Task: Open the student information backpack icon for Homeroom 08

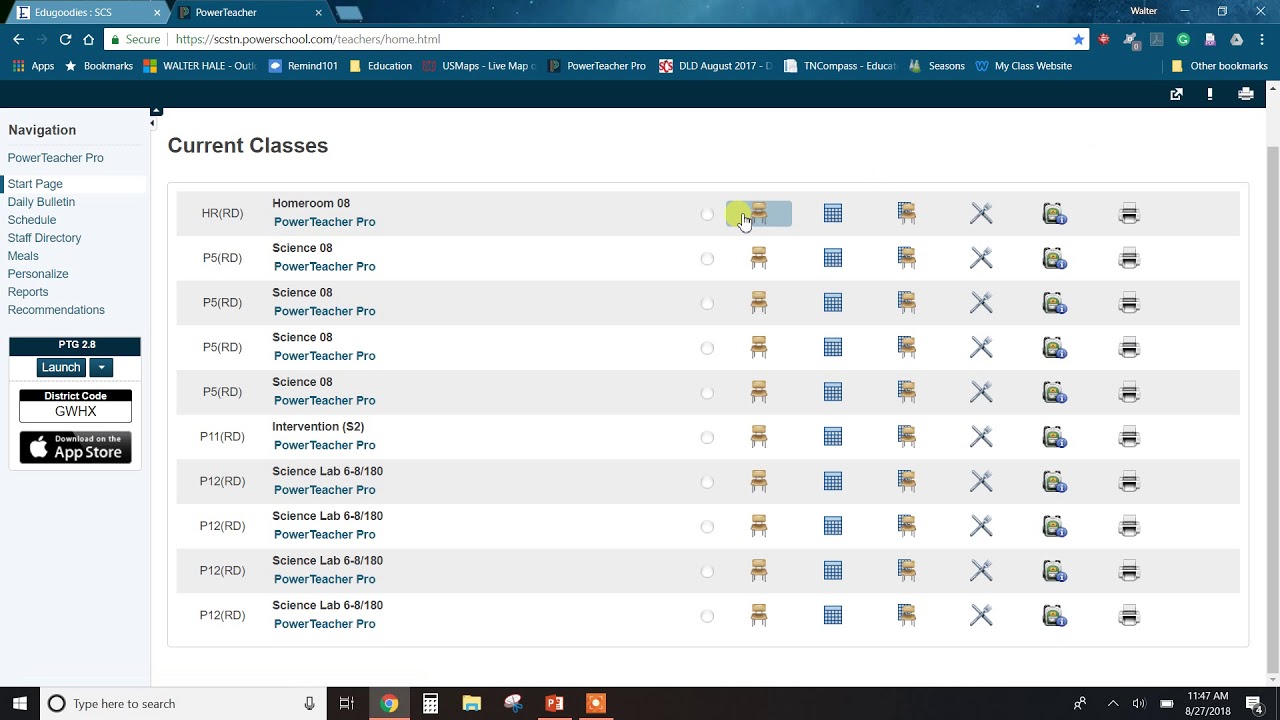Action: tap(1054, 213)
